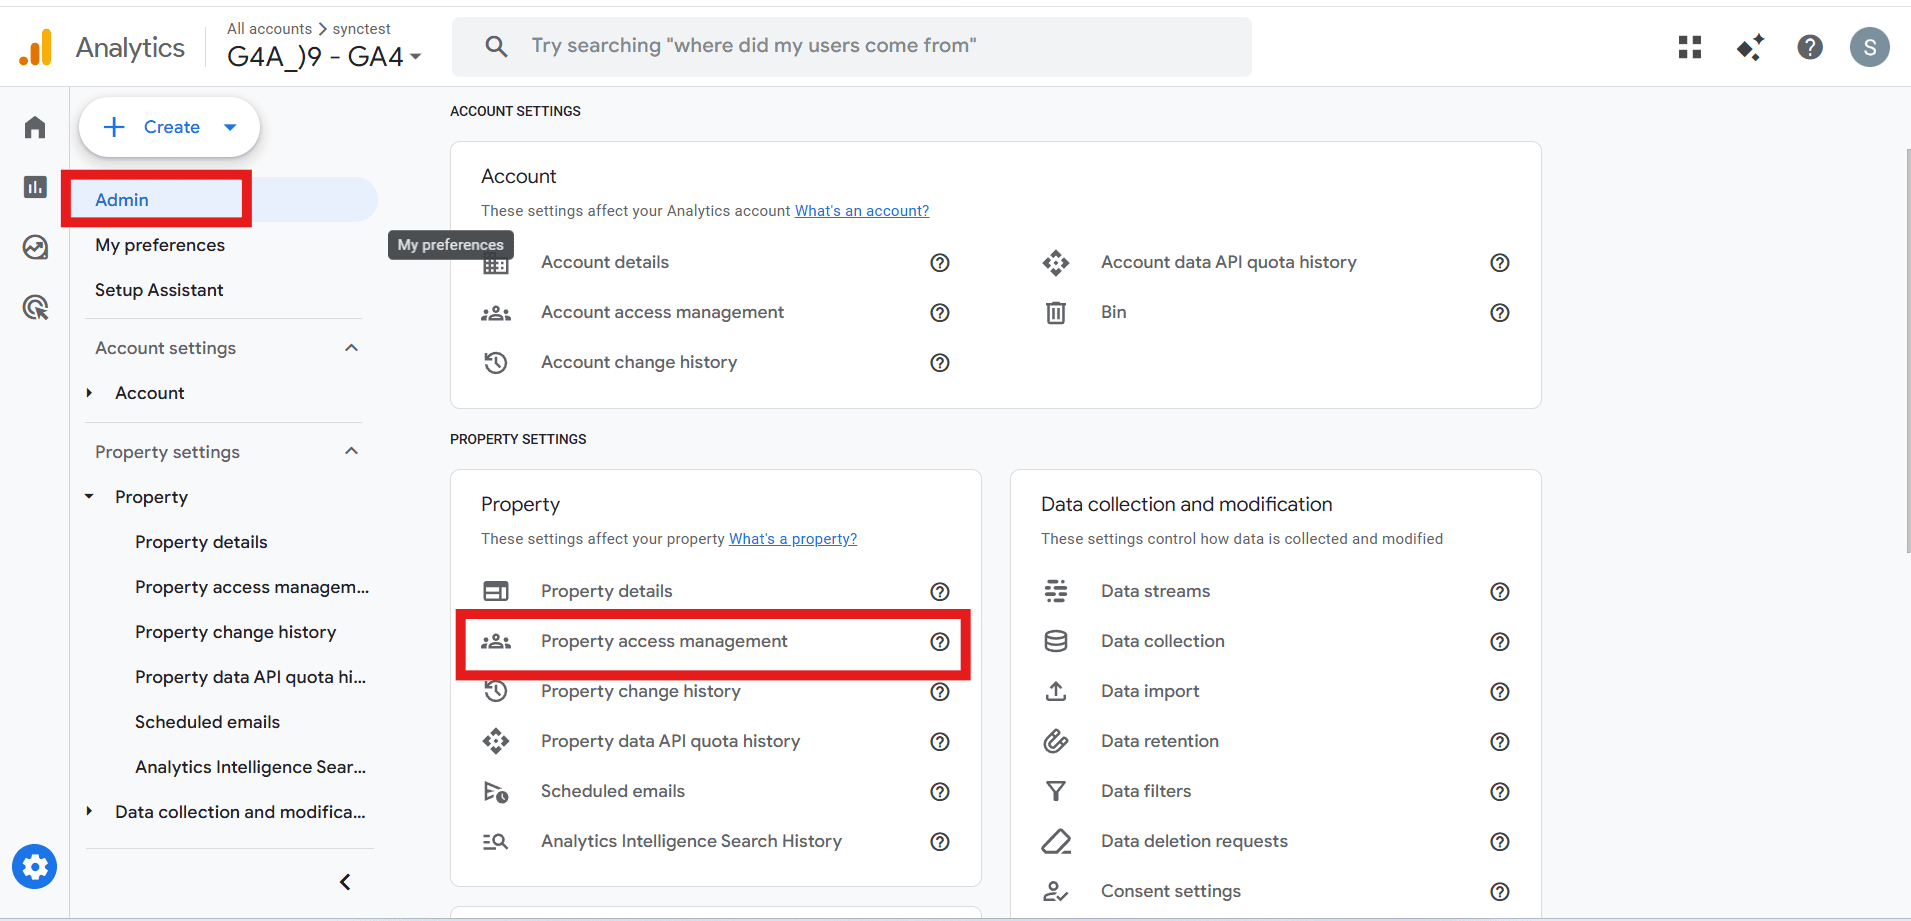This screenshot has width=1911, height=921.
Task: Select My preferences in the sidebar
Action: point(160,245)
